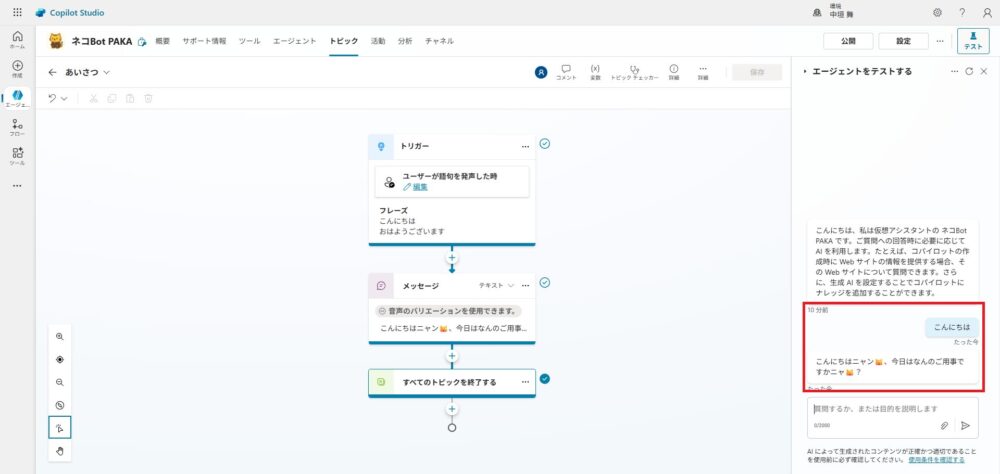Open the サポート情報 tab
The height and width of the screenshot is (474, 1000).
click(204, 41)
